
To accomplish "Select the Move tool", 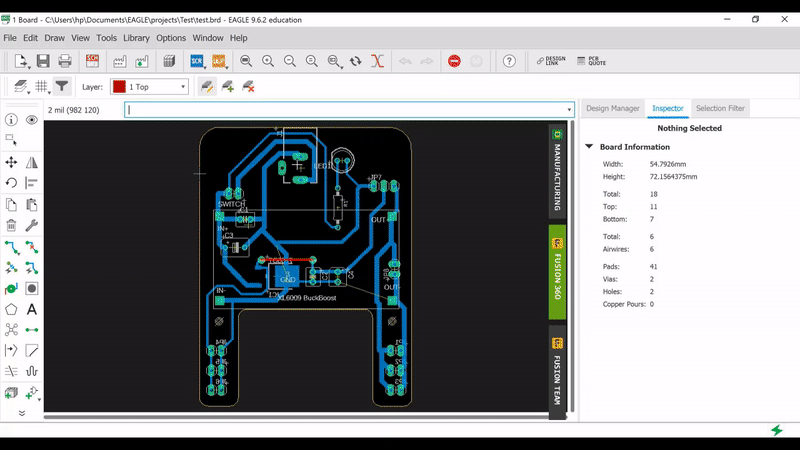I will point(11,162).
